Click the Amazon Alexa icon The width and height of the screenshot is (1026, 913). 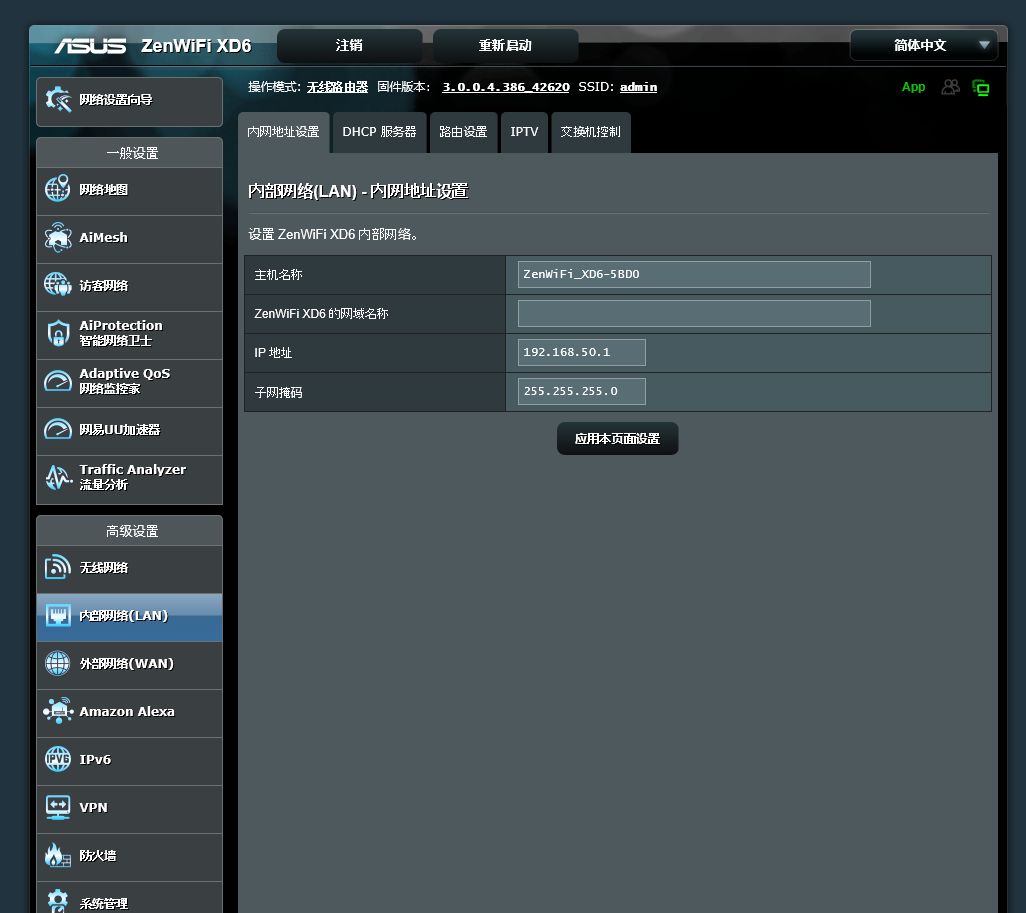(58, 711)
